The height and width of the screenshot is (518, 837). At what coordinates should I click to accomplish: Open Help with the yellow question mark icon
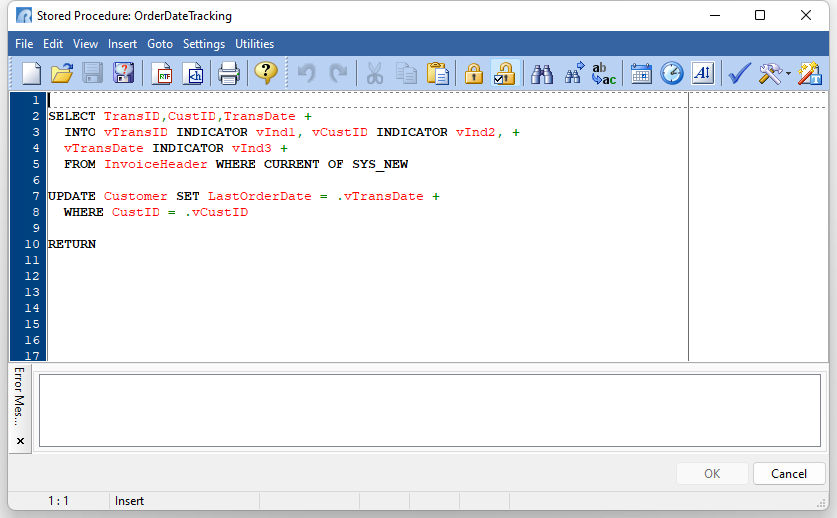(266, 73)
